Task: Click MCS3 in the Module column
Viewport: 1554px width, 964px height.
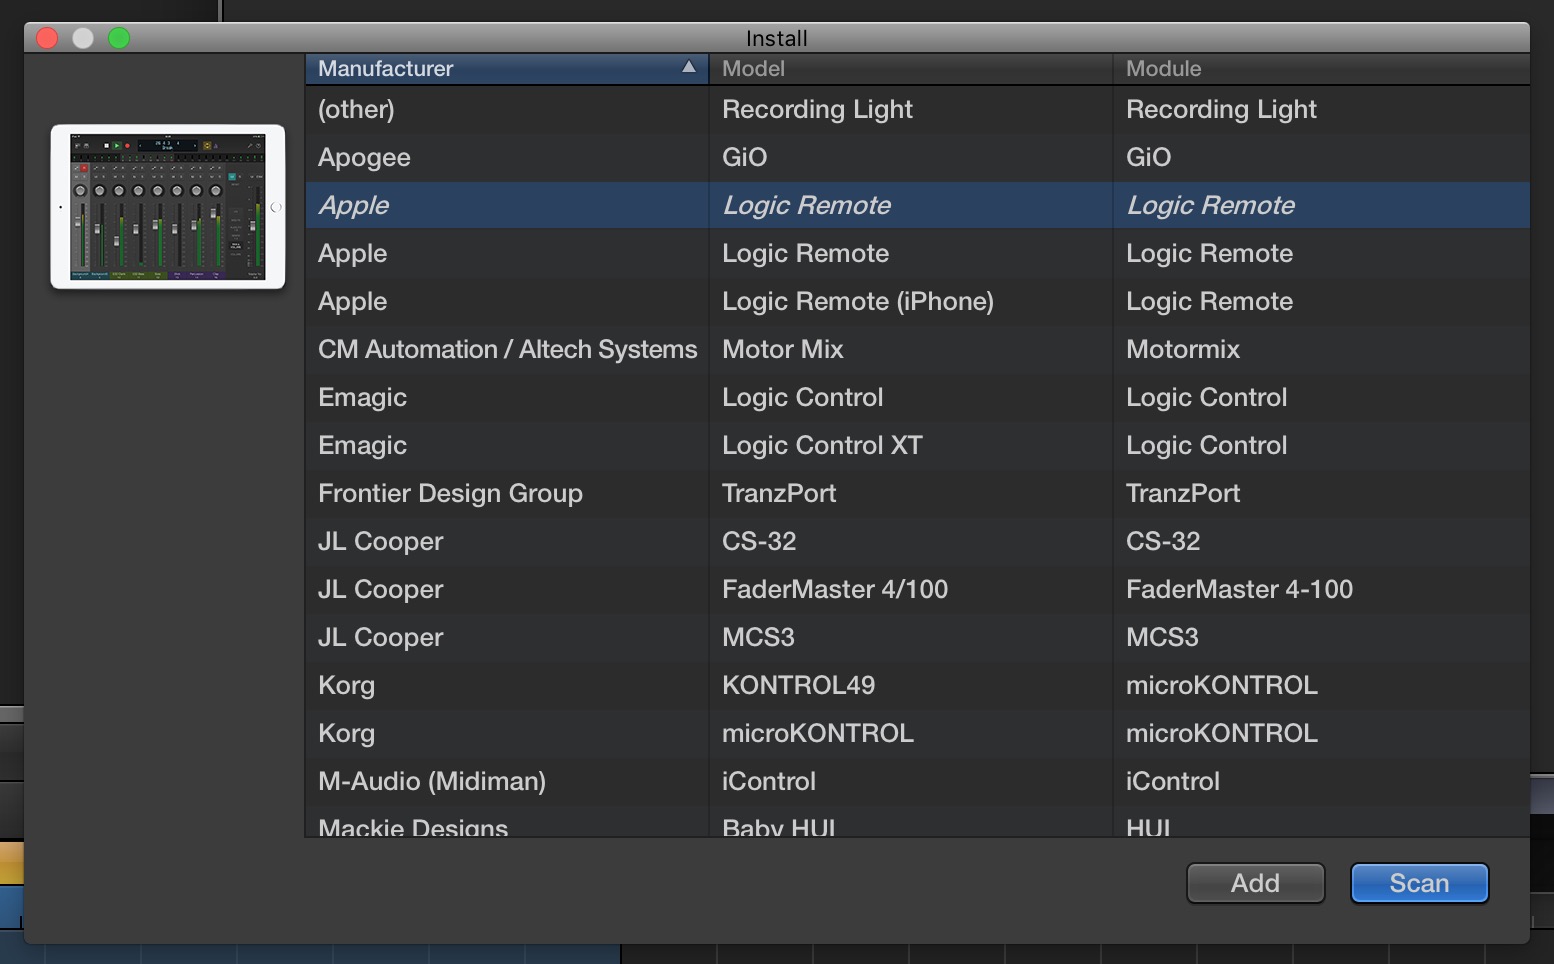Action: click(1162, 637)
